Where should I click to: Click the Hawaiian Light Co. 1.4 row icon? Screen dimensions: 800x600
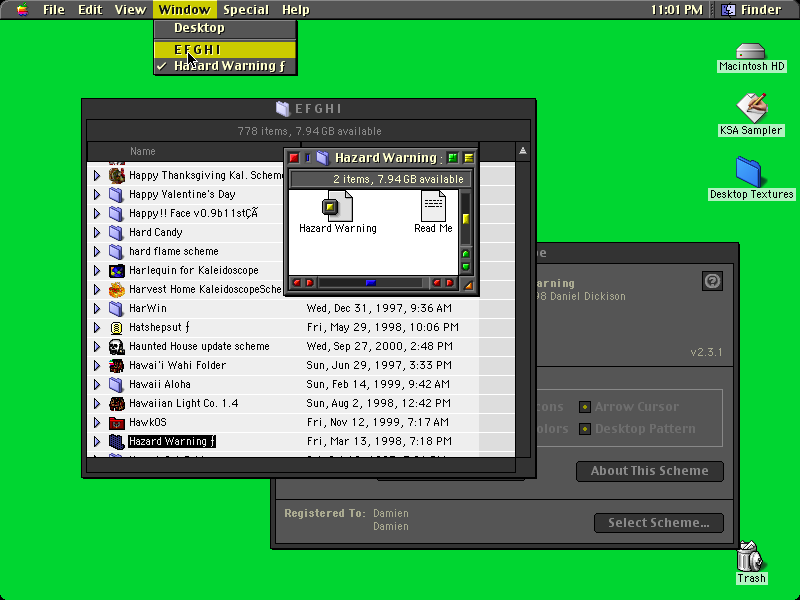pos(116,404)
